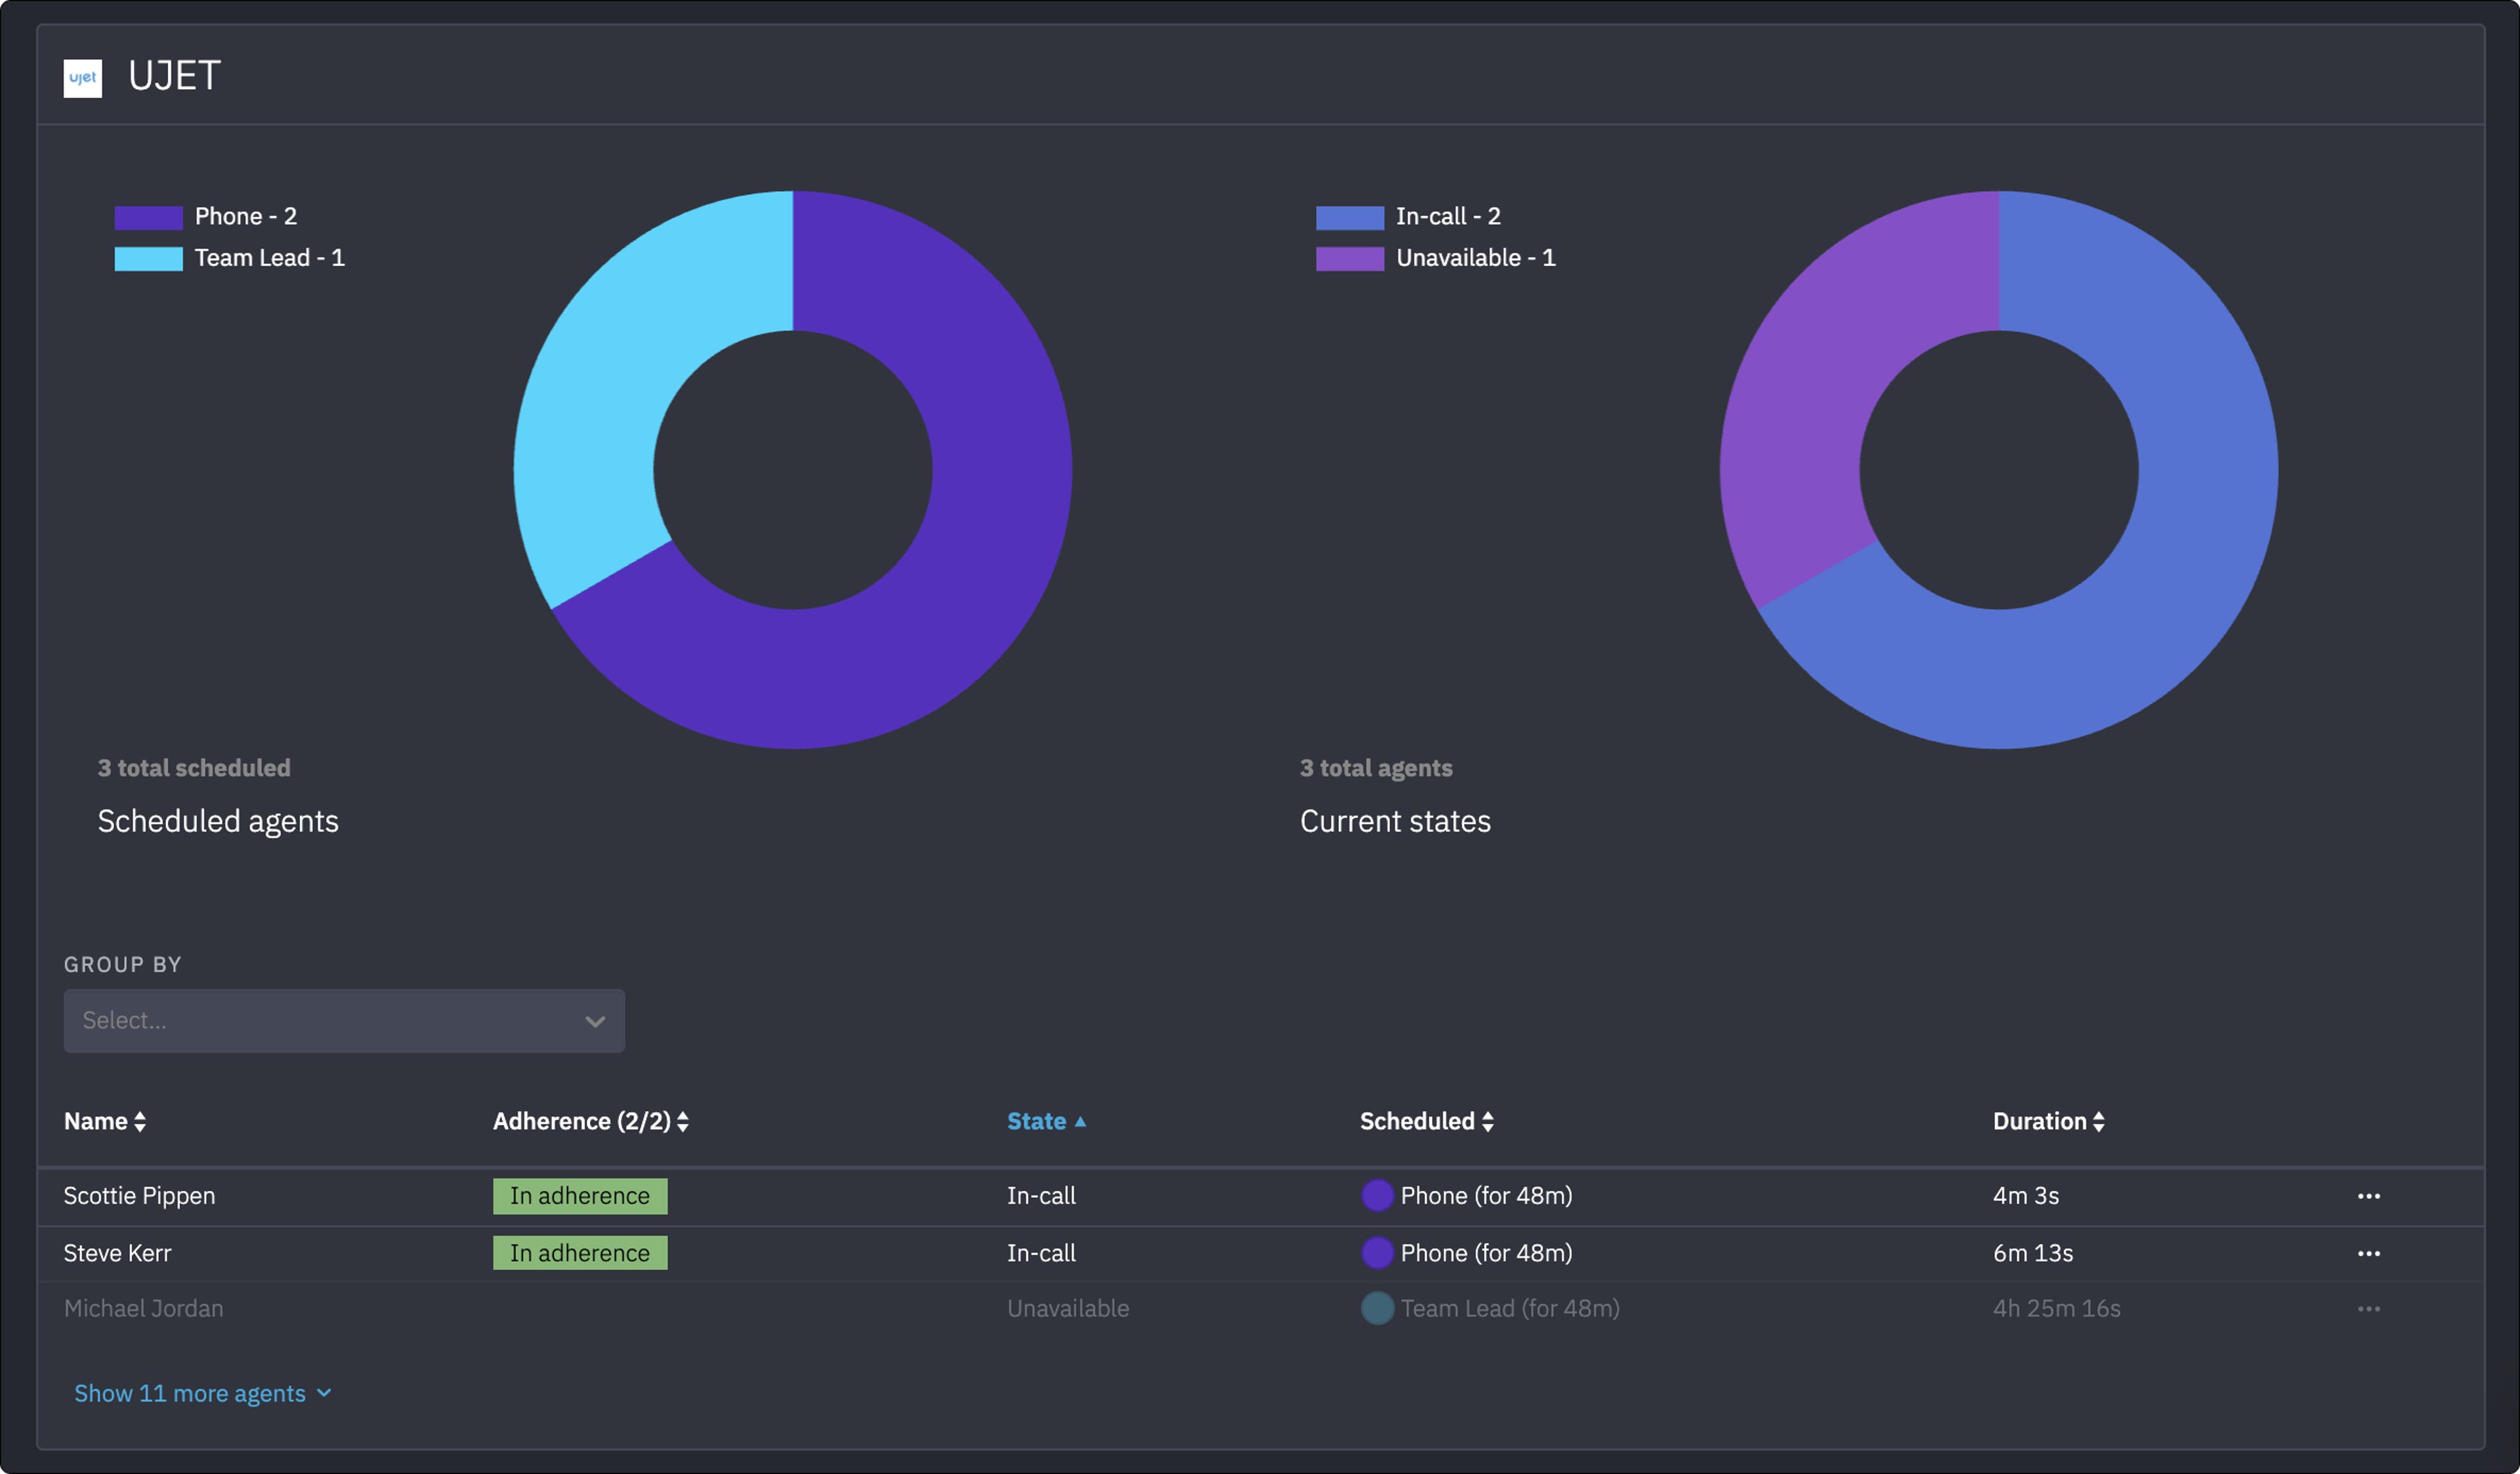Screen dimensions: 2520x1474
Task: Sort agents by Scheduled column
Action: click(1426, 1121)
